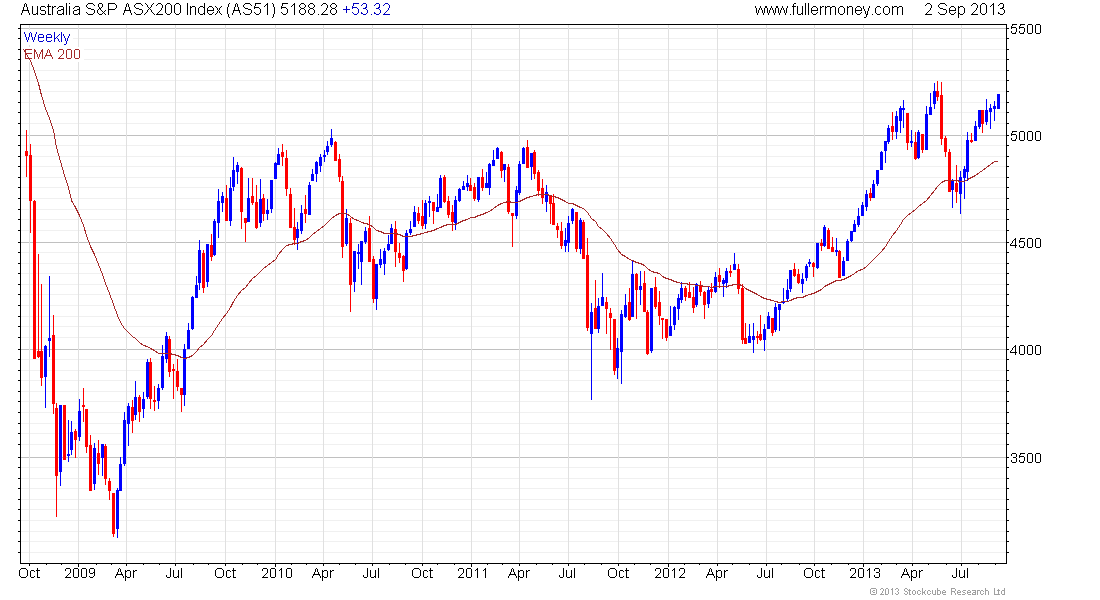Image resolution: width=1100 pixels, height=600 pixels.
Task: Click the latest blue candle at chart end
Action: (998, 102)
